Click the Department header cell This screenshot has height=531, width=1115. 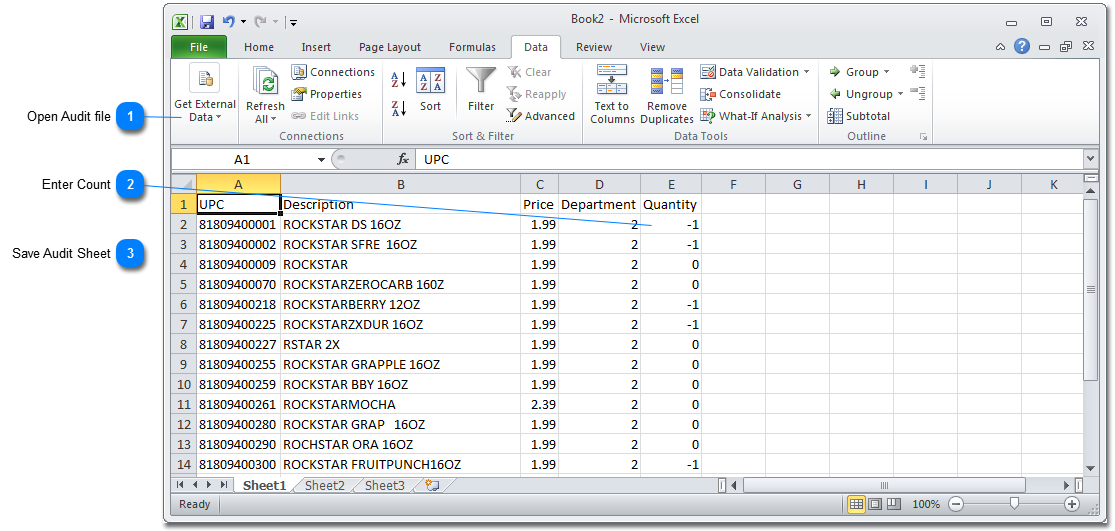pyautogui.click(x=599, y=205)
